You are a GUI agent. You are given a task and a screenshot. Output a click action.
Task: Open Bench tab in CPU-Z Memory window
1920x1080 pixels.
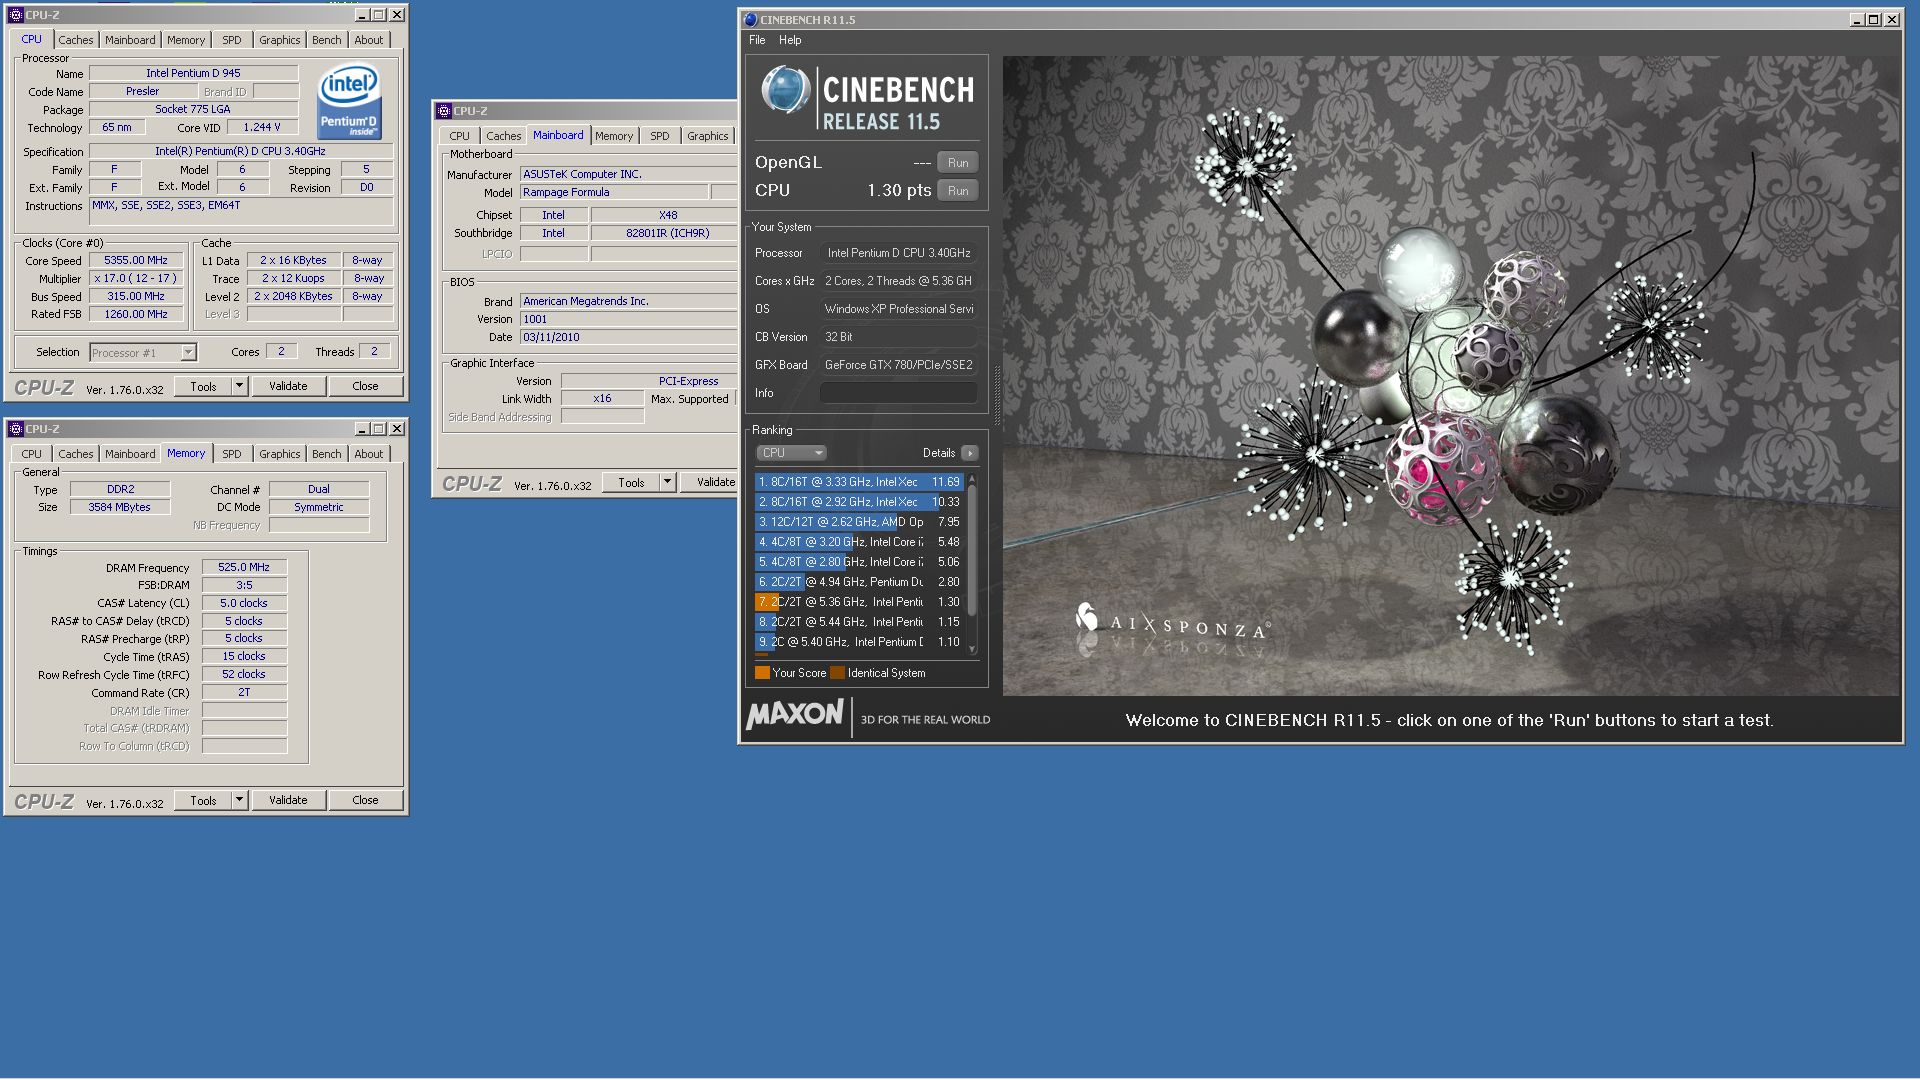click(326, 454)
